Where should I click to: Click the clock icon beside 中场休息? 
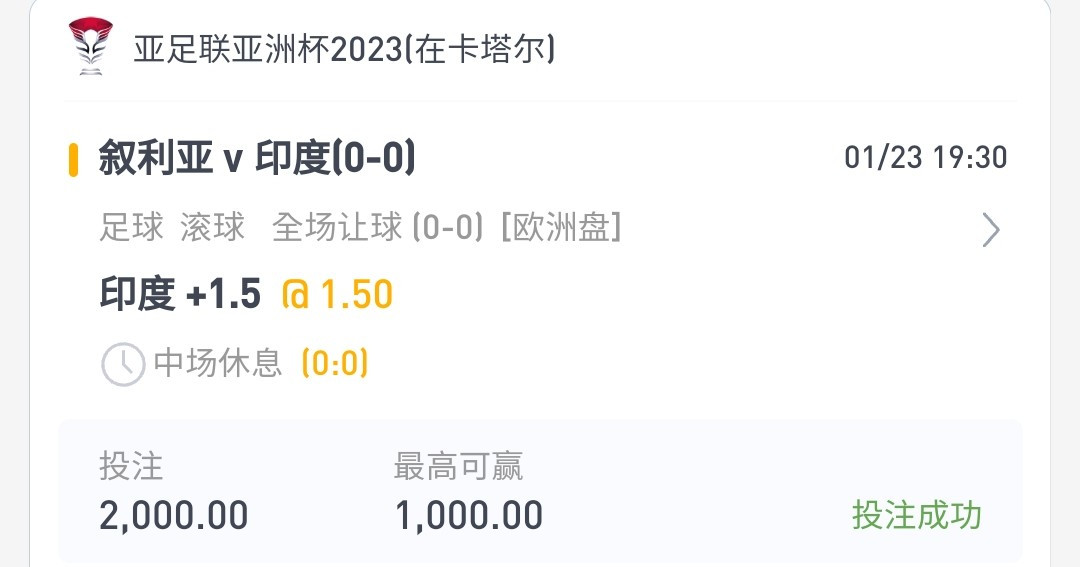123,364
